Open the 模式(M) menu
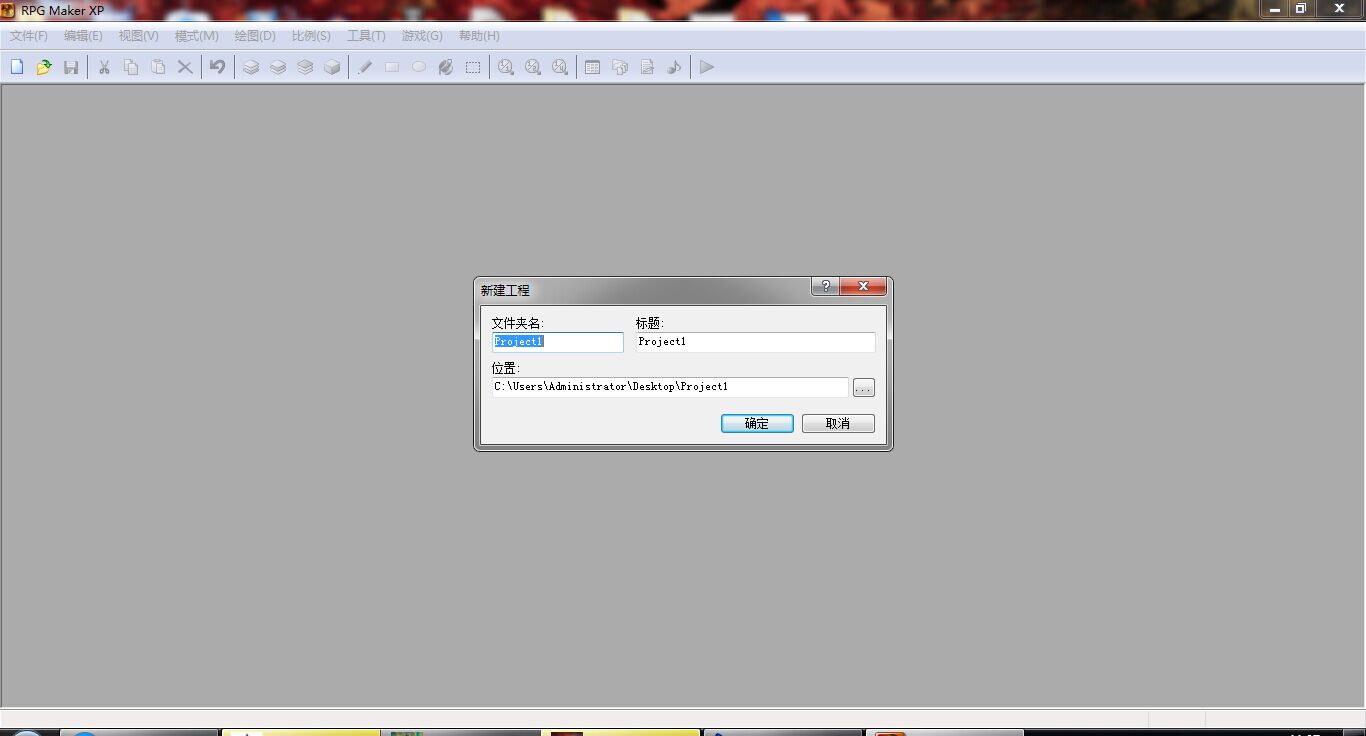 pyautogui.click(x=196, y=36)
